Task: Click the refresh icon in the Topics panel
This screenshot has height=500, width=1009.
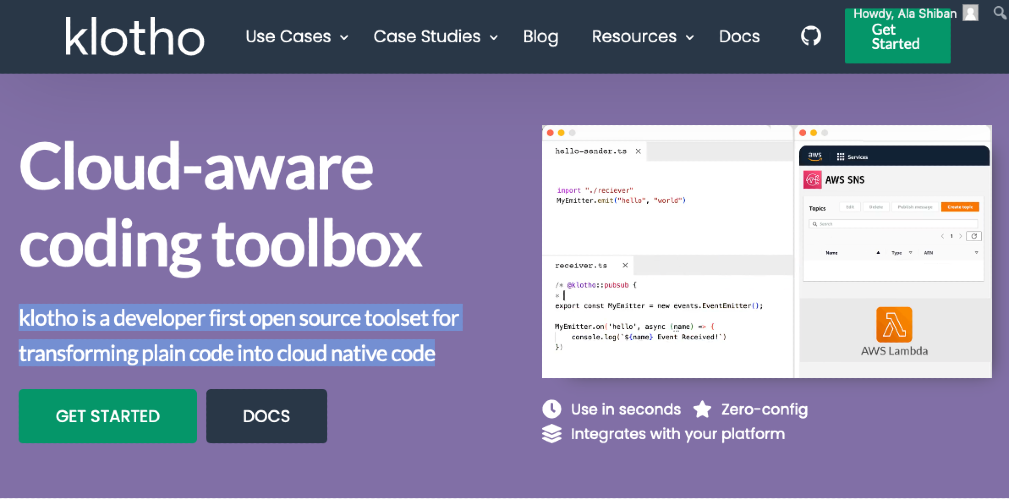Action: click(974, 236)
